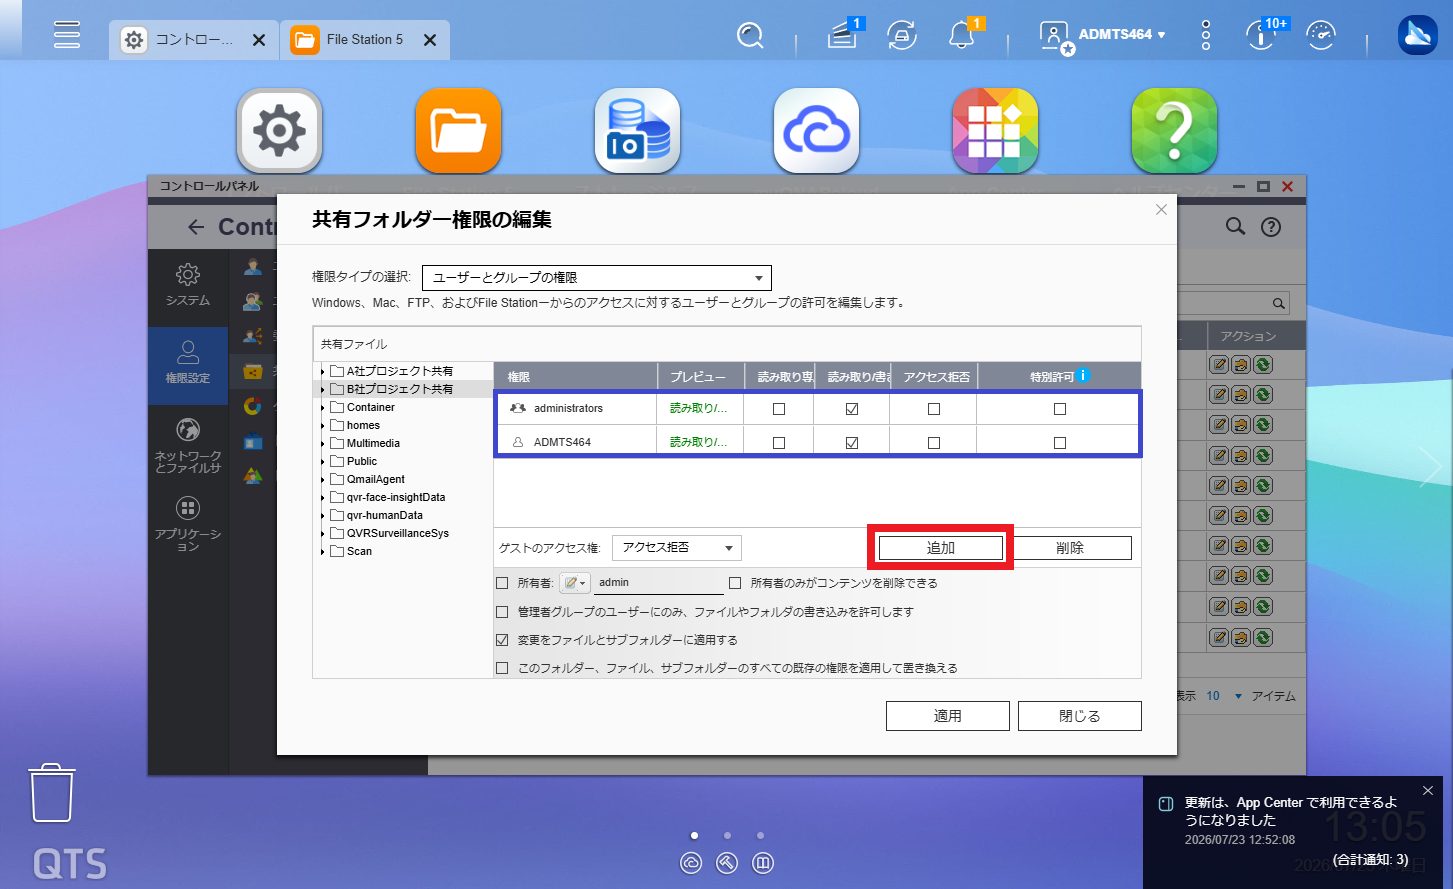Screen dimensions: 1453x889
Task: Open external devices icon in top bar
Action: (x=902, y=36)
